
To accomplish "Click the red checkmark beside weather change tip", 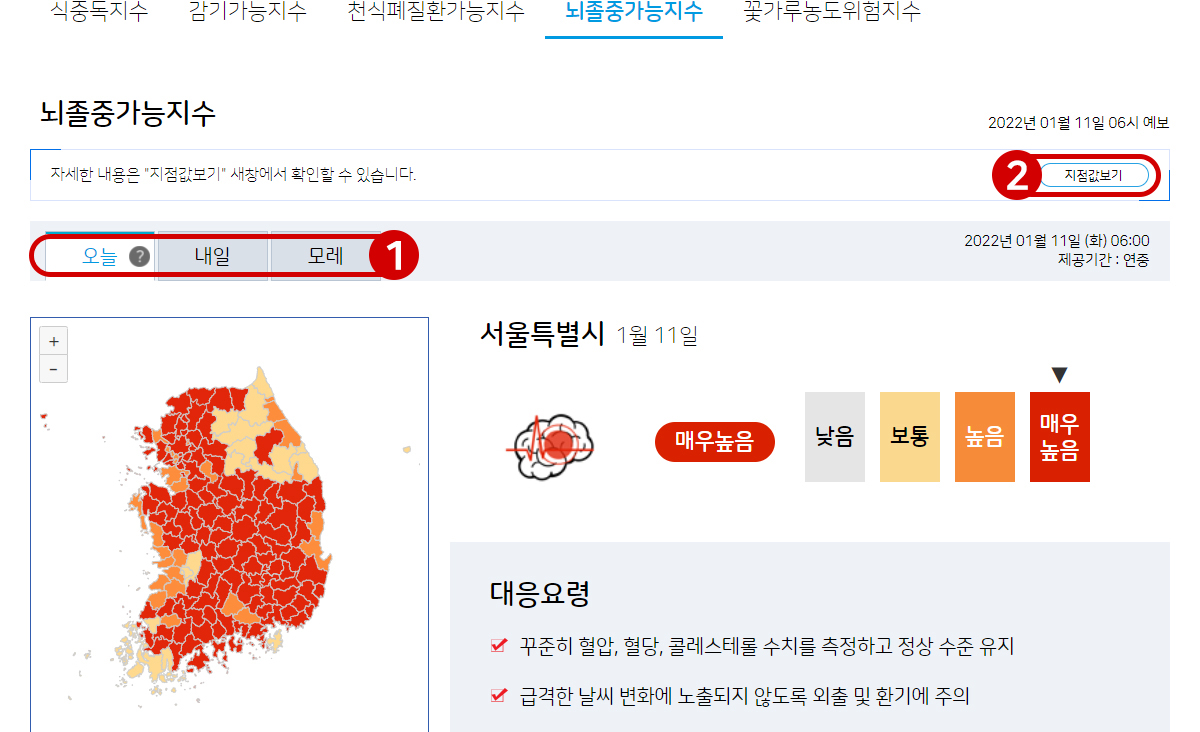I will coord(498,695).
